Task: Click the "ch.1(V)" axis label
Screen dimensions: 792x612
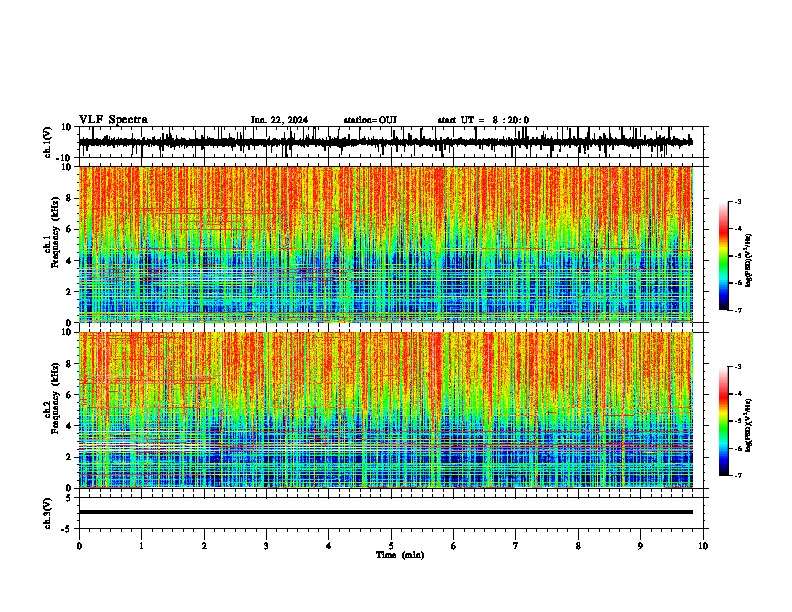Action: pyautogui.click(x=48, y=143)
